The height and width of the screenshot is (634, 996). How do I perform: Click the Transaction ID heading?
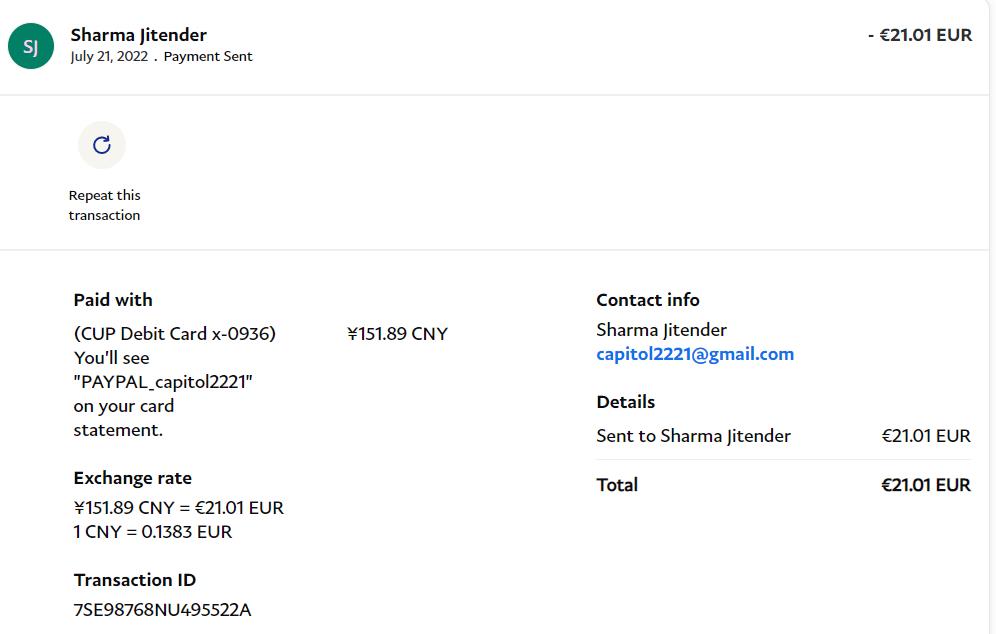(x=135, y=580)
